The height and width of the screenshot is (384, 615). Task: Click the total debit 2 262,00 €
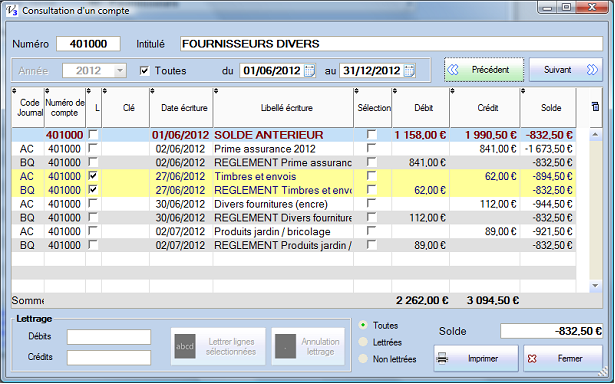click(422, 300)
